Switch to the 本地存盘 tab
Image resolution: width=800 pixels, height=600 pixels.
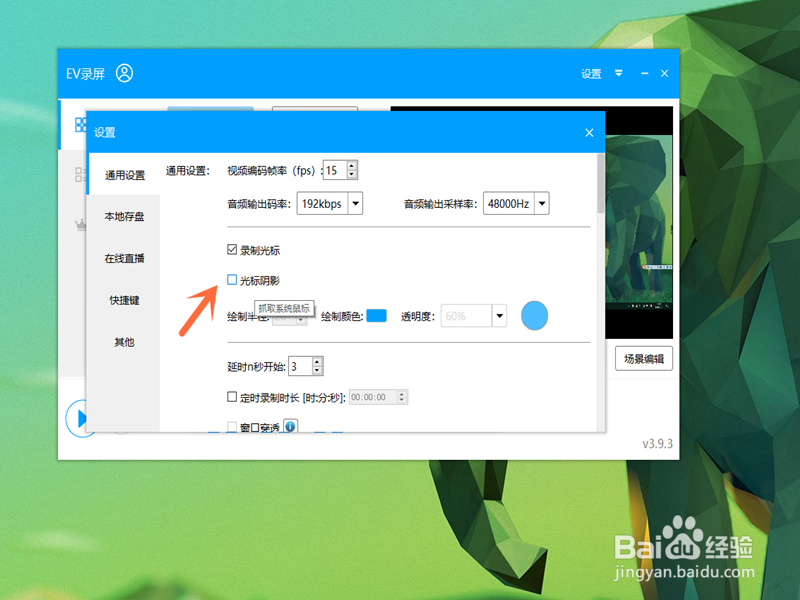[124, 216]
